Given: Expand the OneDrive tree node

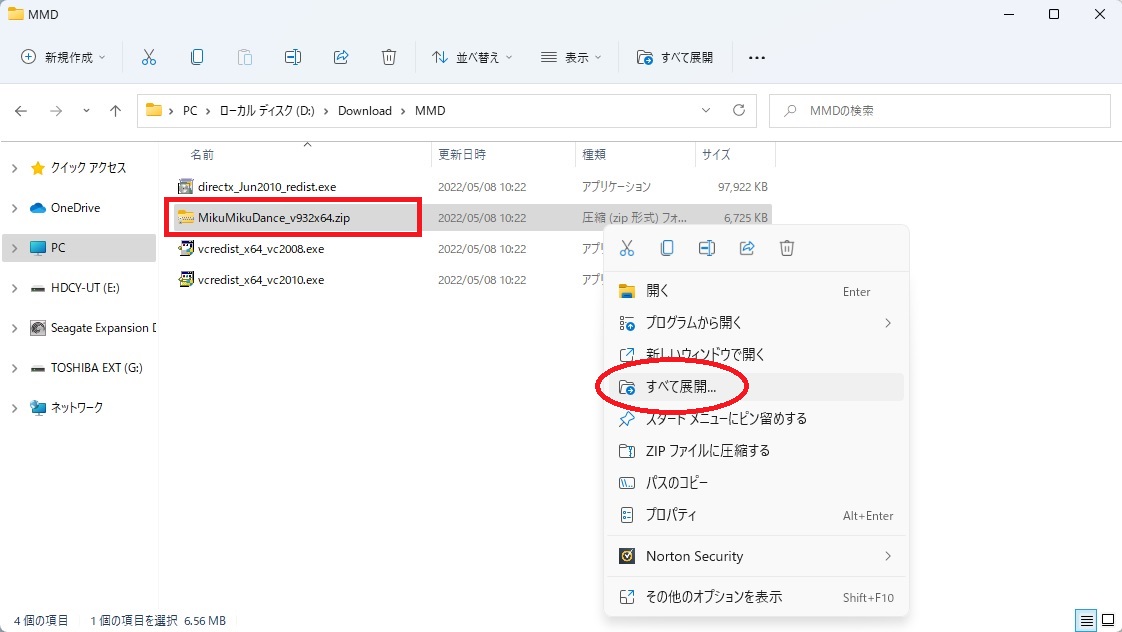Looking at the screenshot, I should coord(14,208).
